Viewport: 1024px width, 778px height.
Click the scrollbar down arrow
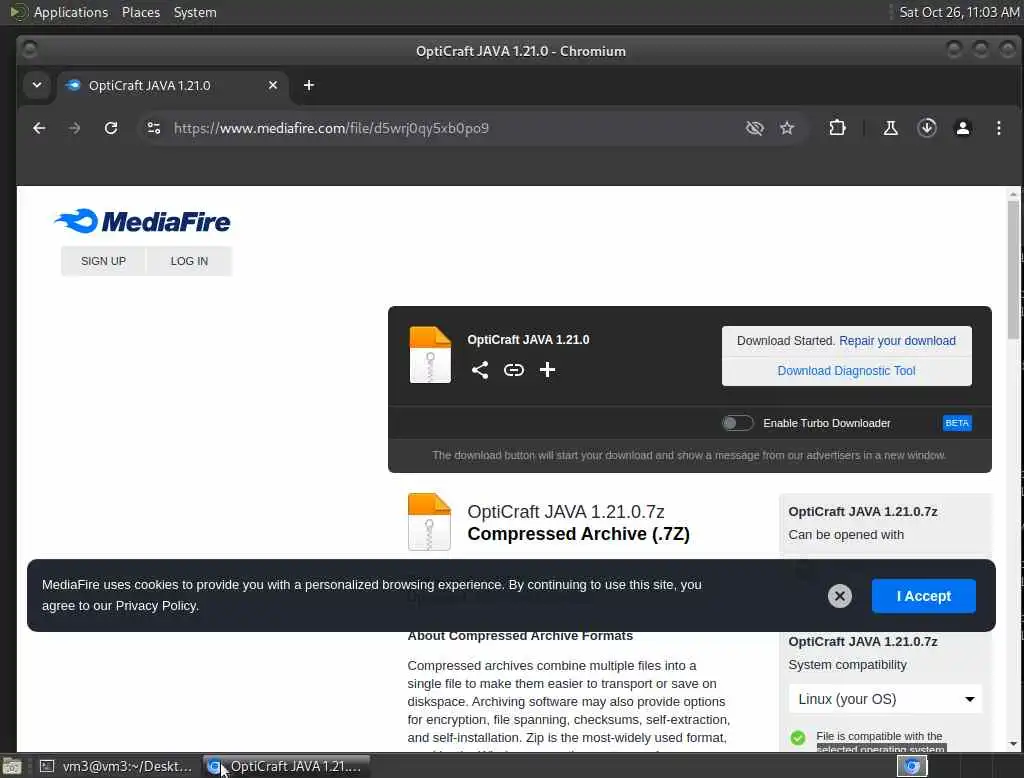(1013, 744)
